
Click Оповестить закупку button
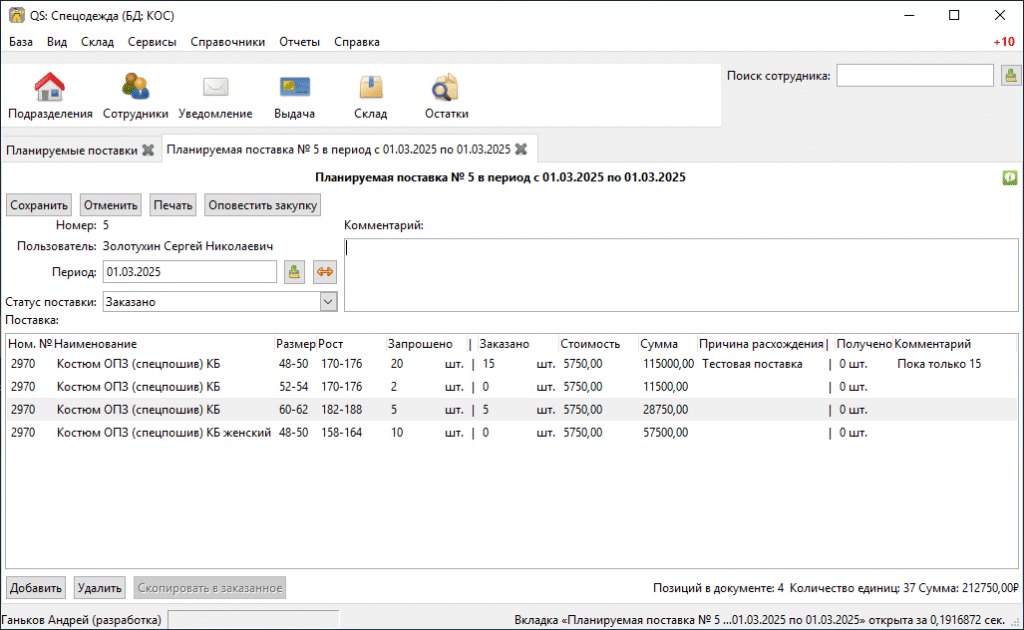(263, 205)
